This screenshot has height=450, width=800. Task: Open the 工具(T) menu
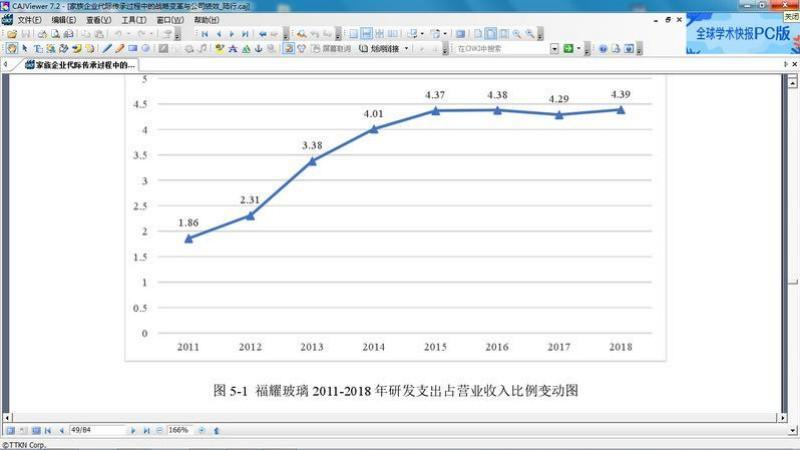pyautogui.click(x=133, y=20)
